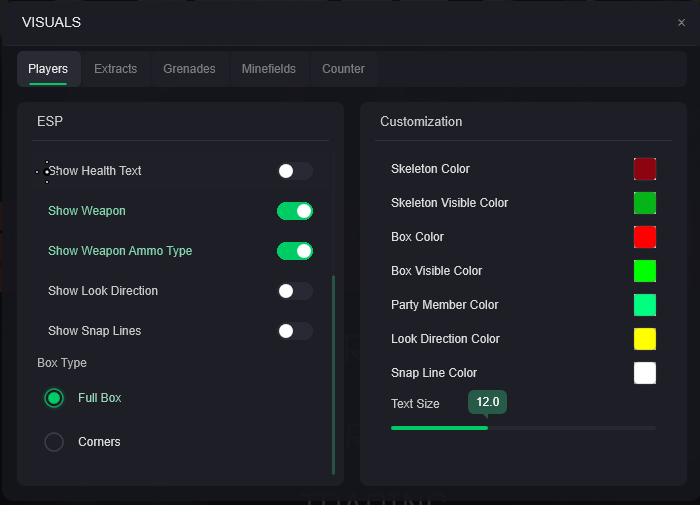Disable the Show Weapon toggle
The image size is (700, 505).
[295, 211]
